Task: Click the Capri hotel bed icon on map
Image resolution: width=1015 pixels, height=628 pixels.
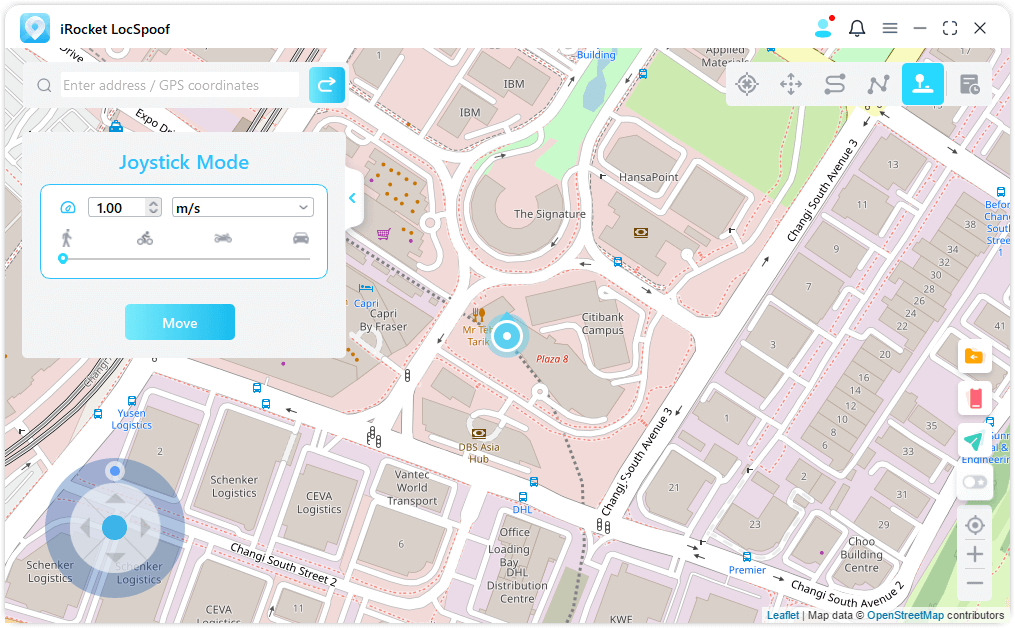Action: coord(366,289)
